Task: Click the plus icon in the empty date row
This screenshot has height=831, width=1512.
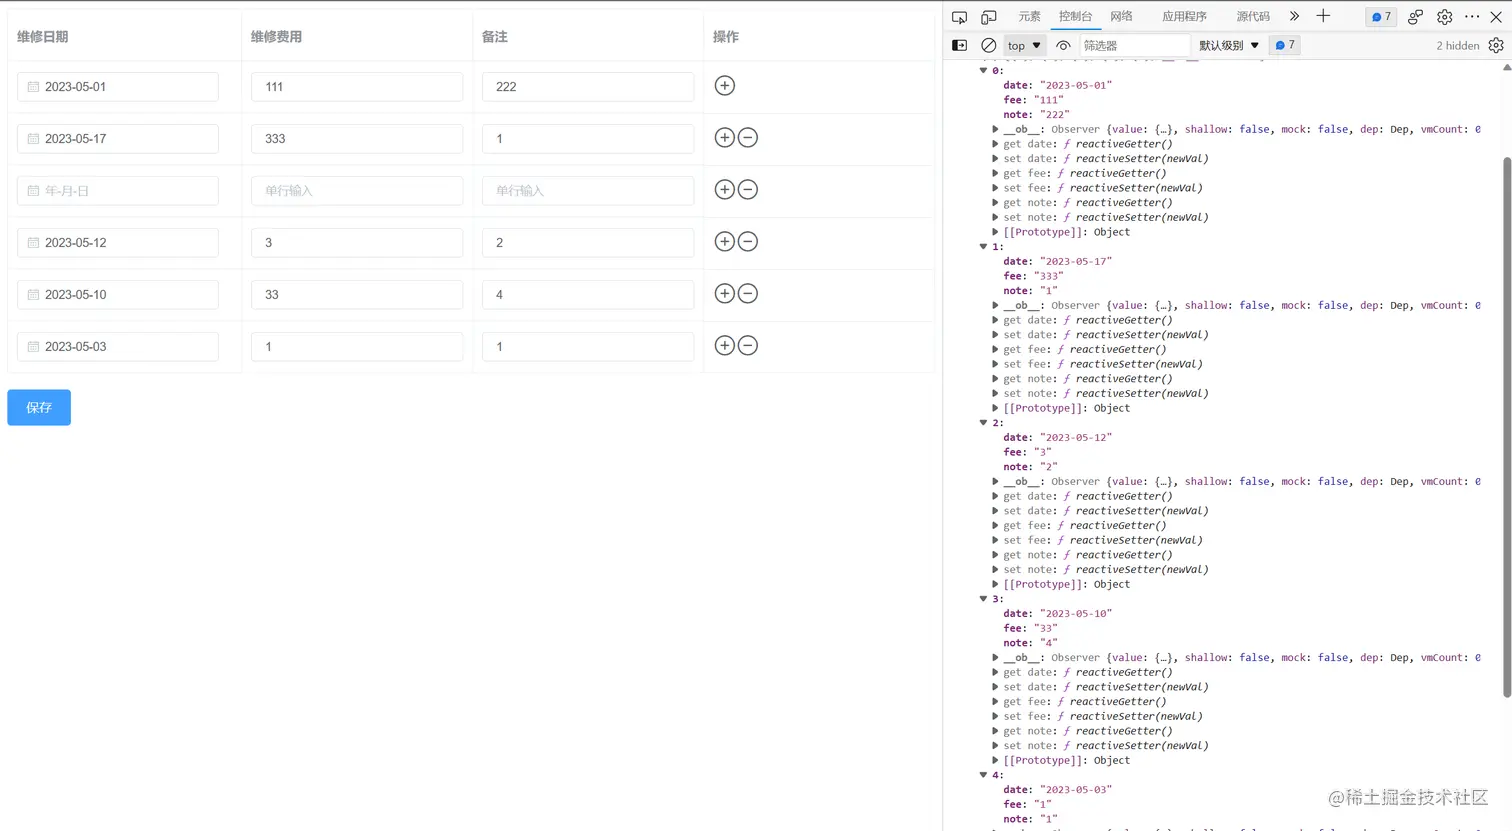Action: point(725,190)
